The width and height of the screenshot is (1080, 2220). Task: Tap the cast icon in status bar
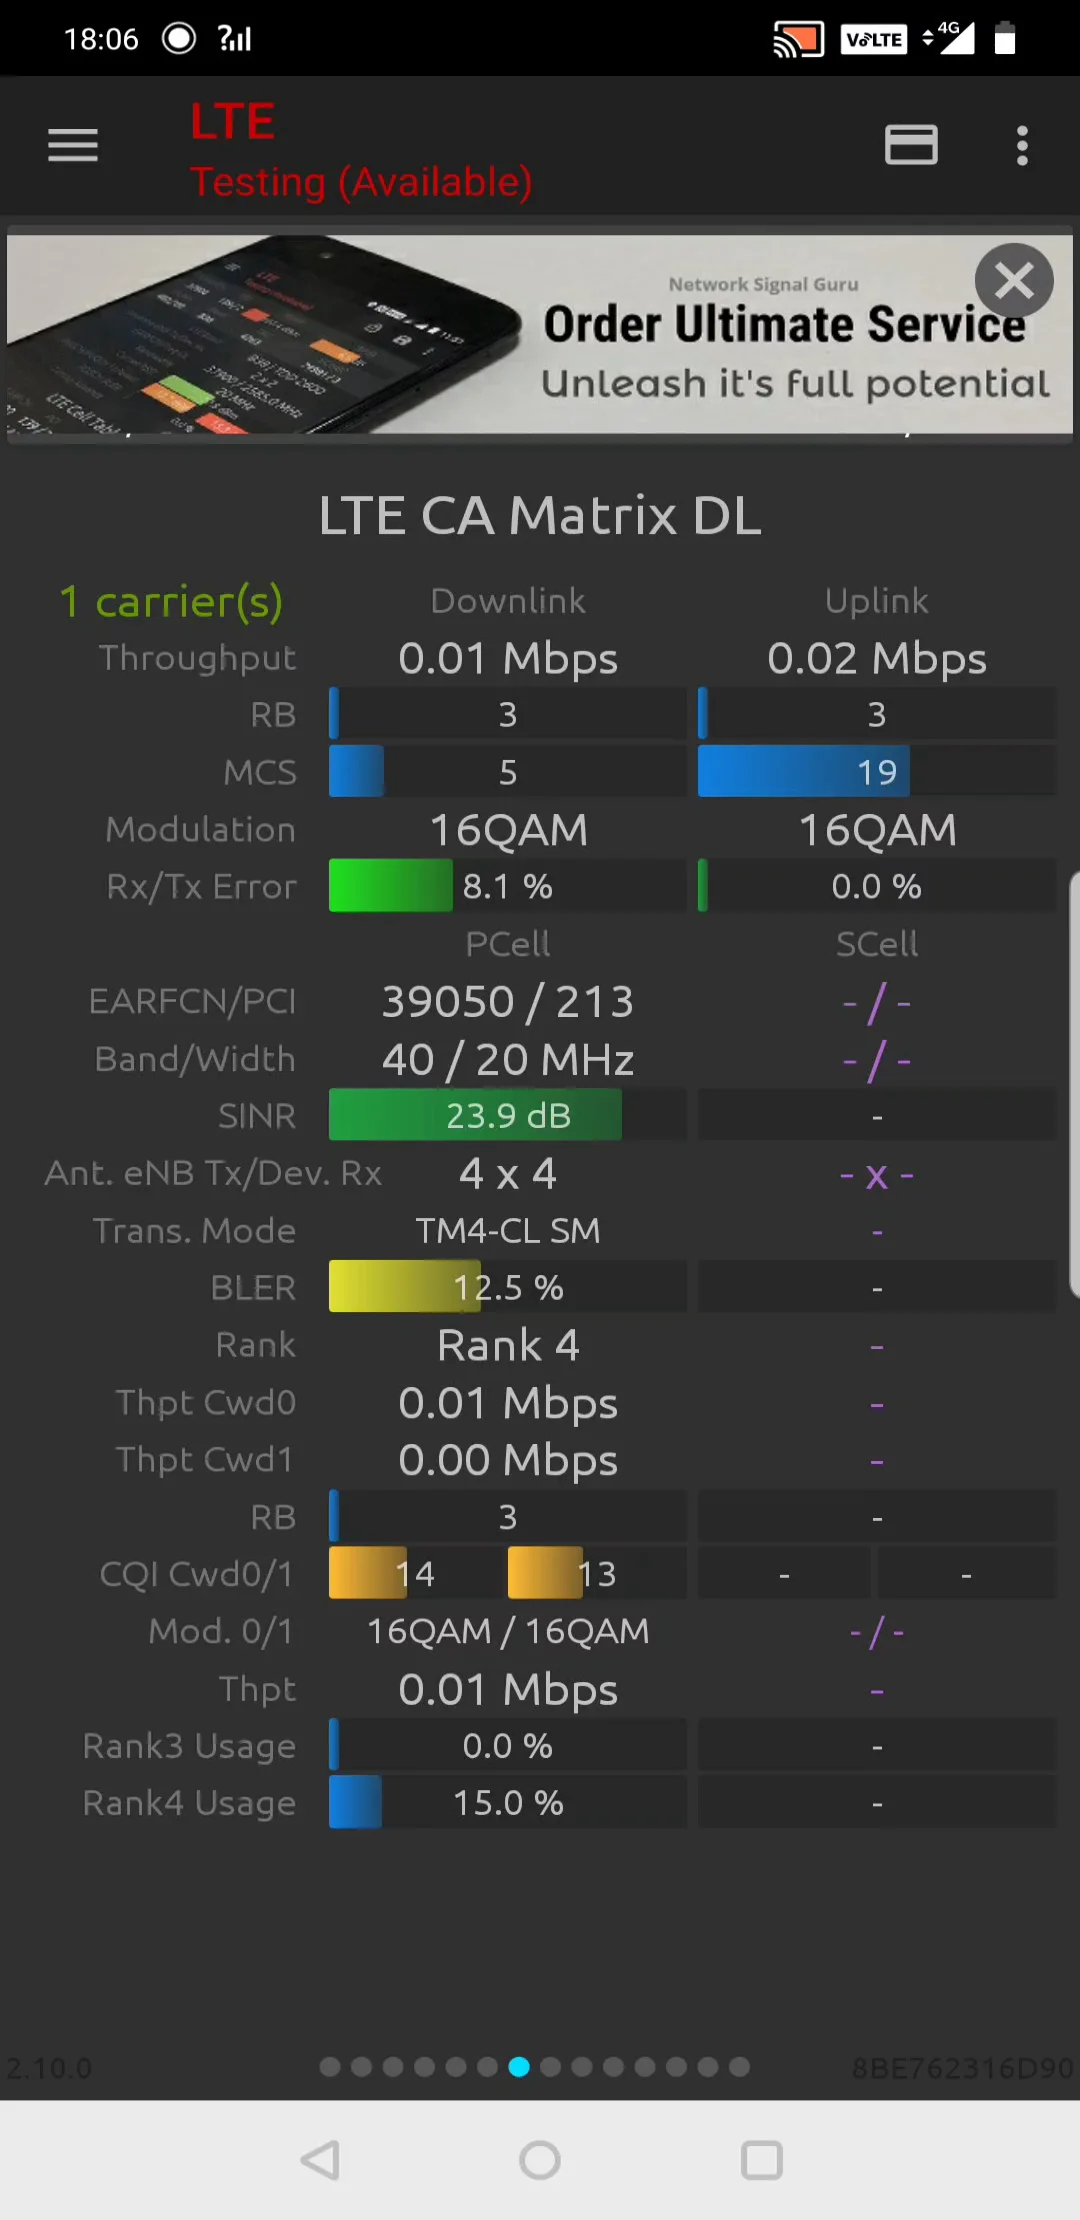pos(798,39)
